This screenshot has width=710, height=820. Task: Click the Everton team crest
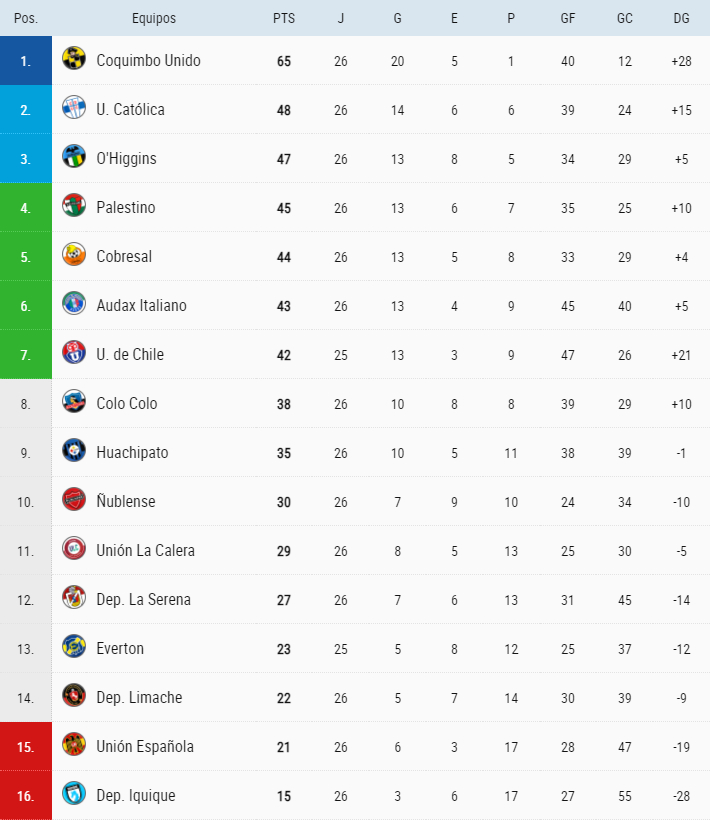click(x=73, y=646)
